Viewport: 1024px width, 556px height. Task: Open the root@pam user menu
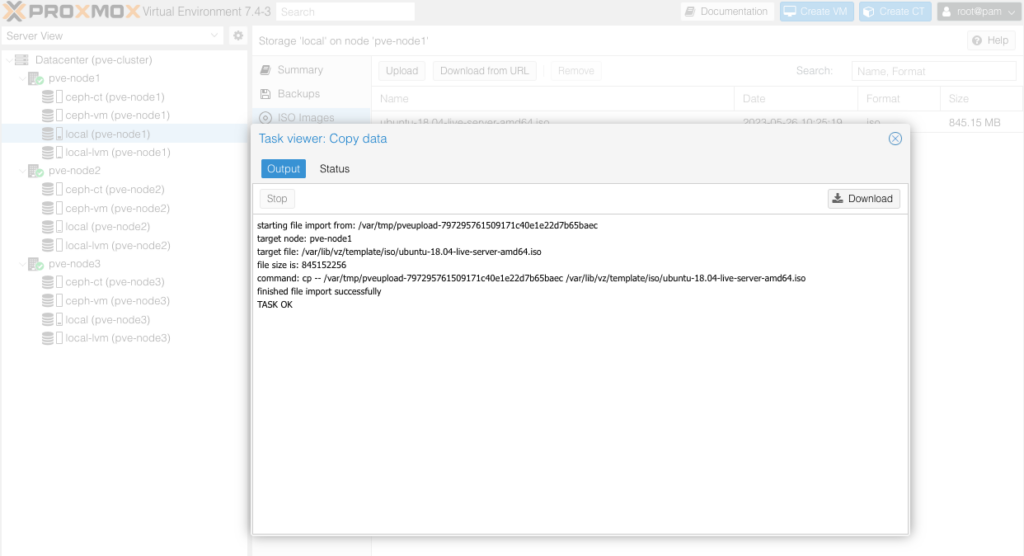979,11
